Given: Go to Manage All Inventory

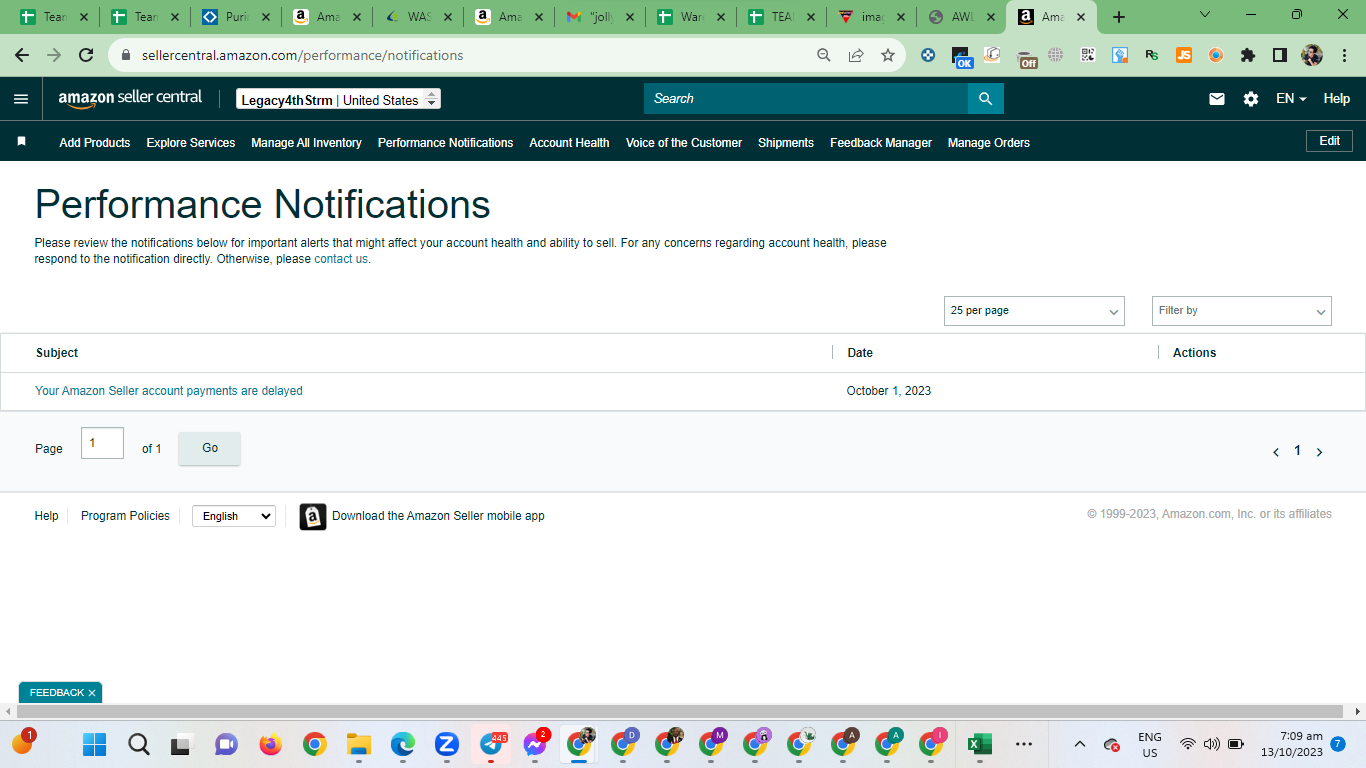Looking at the screenshot, I should (306, 143).
